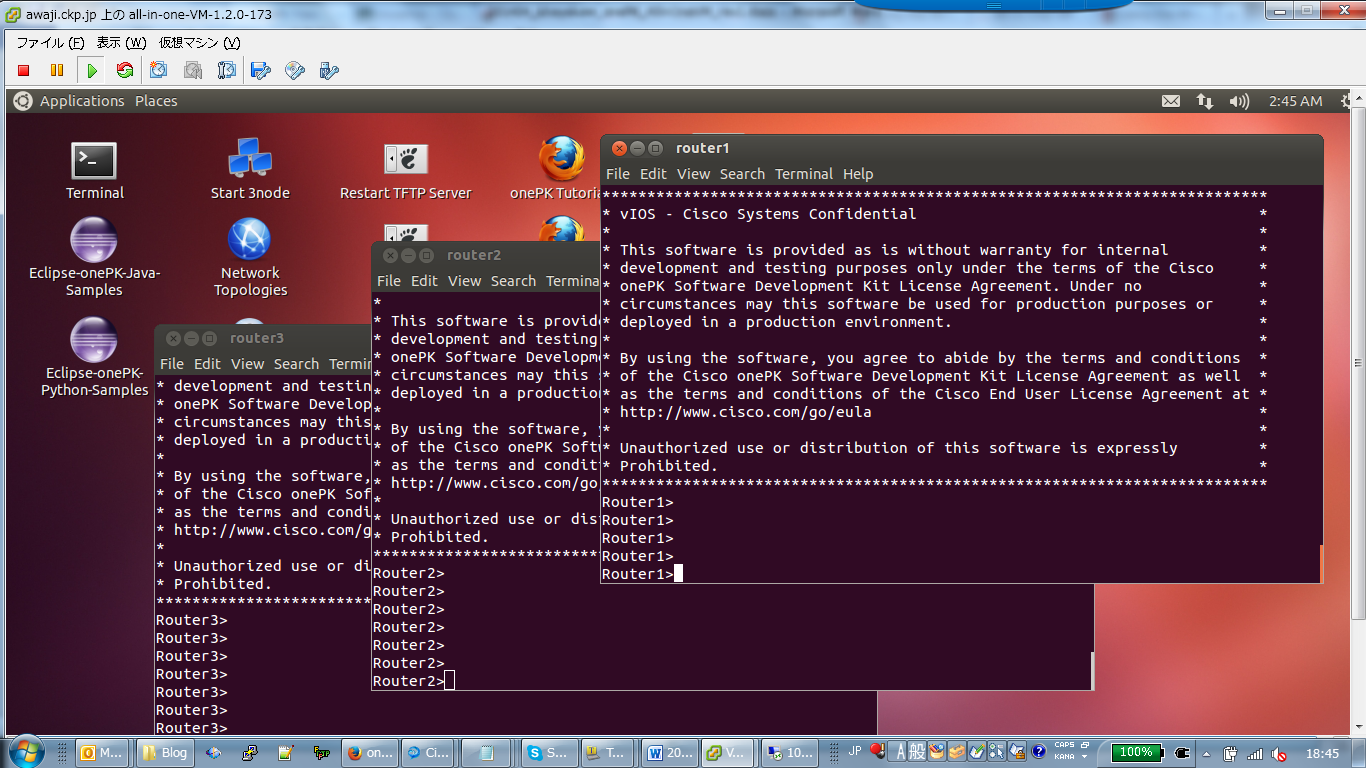The image size is (1366, 768).
Task: Open the Terminal desktop launcher
Action: pos(94,161)
